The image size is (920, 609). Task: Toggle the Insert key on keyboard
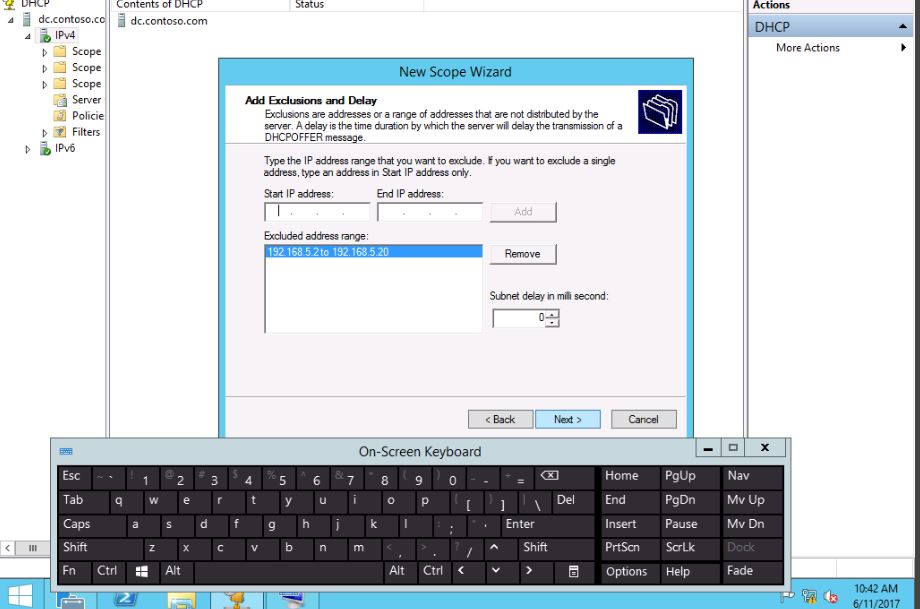630,524
